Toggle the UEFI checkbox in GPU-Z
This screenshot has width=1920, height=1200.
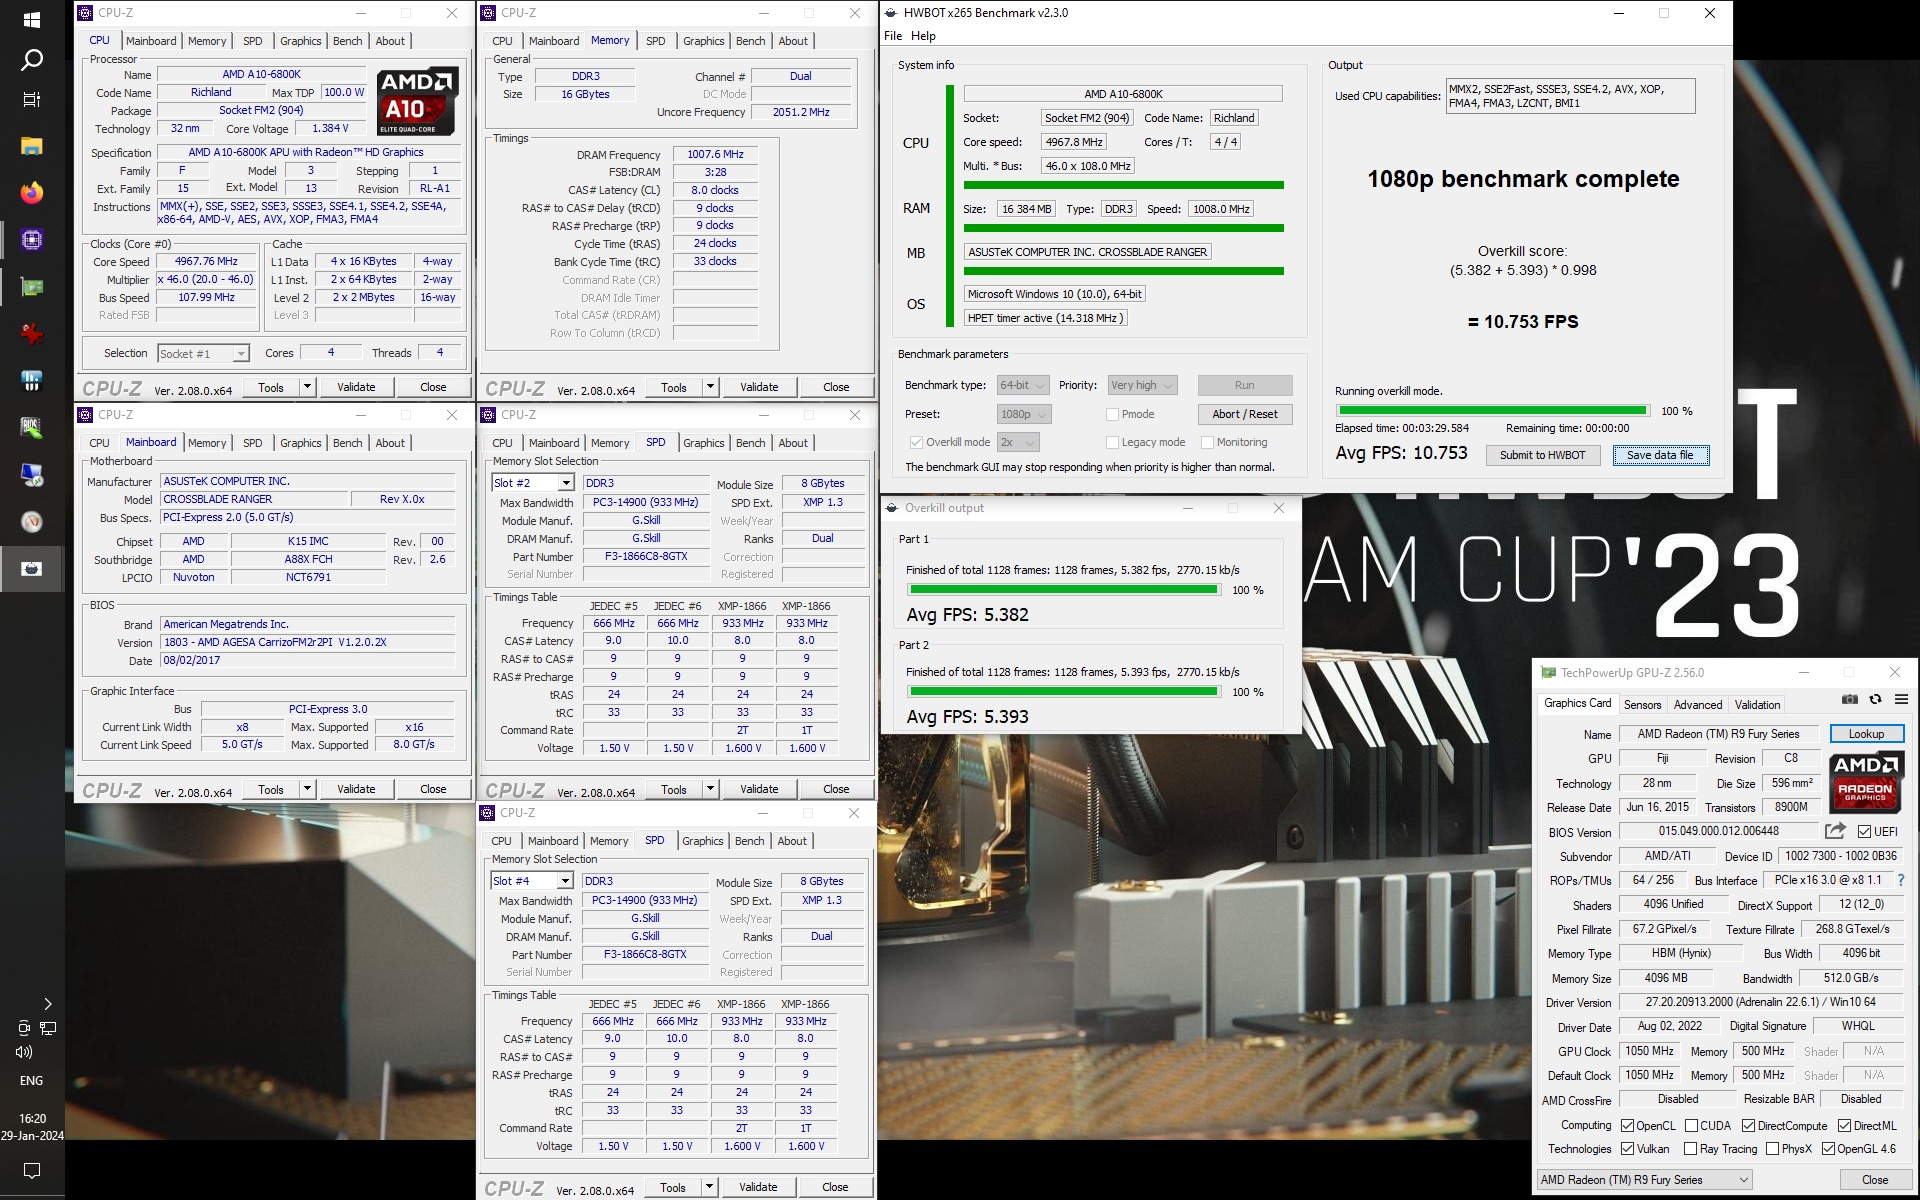tap(1864, 832)
